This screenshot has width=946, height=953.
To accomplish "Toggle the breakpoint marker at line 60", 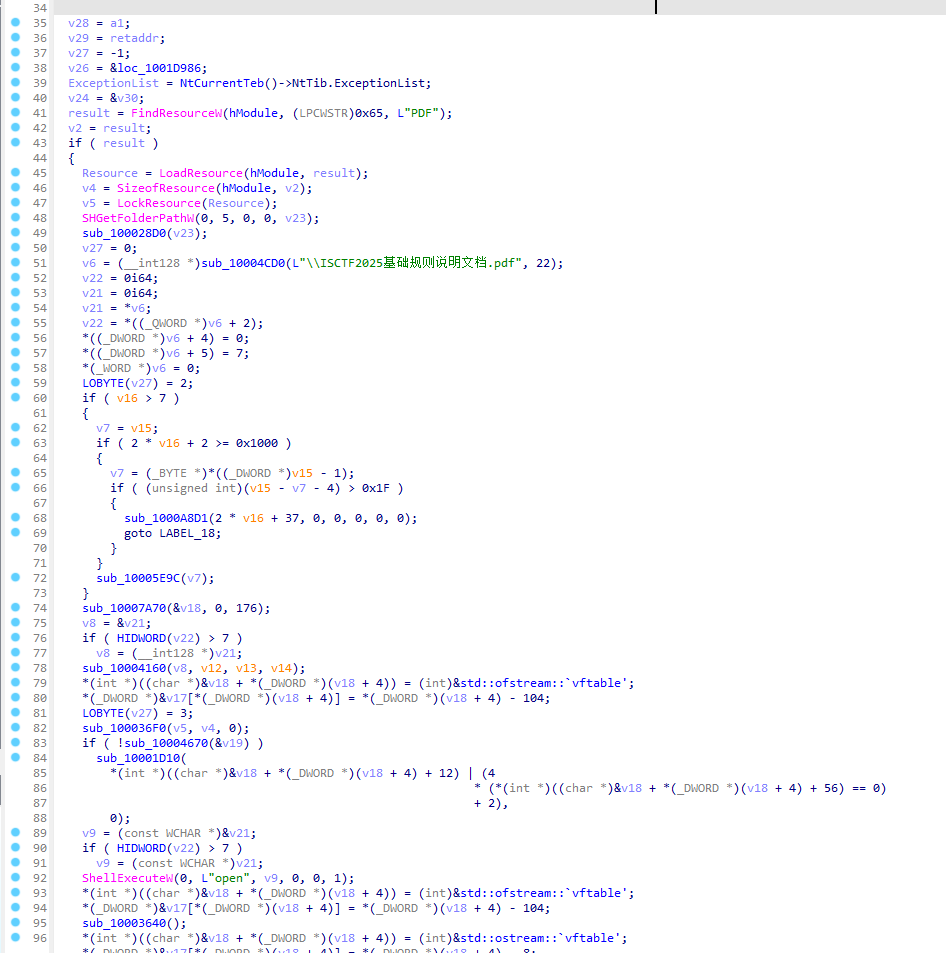I will click(x=15, y=398).
